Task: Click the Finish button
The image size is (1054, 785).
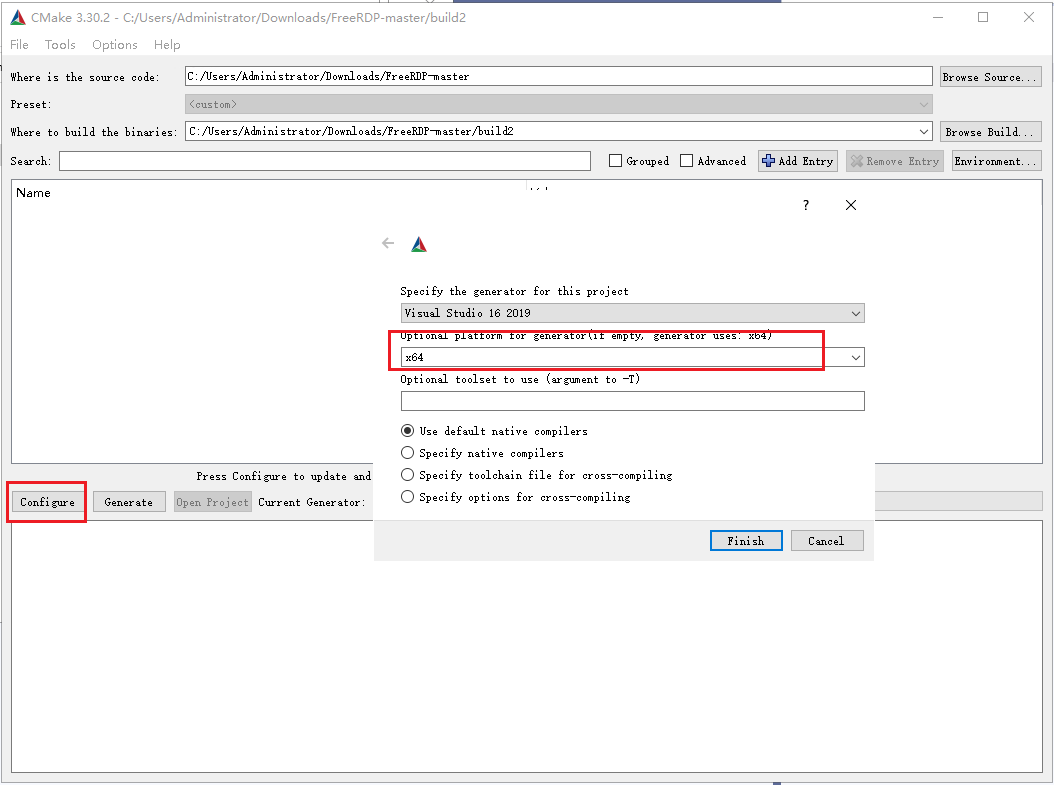Action: click(746, 541)
